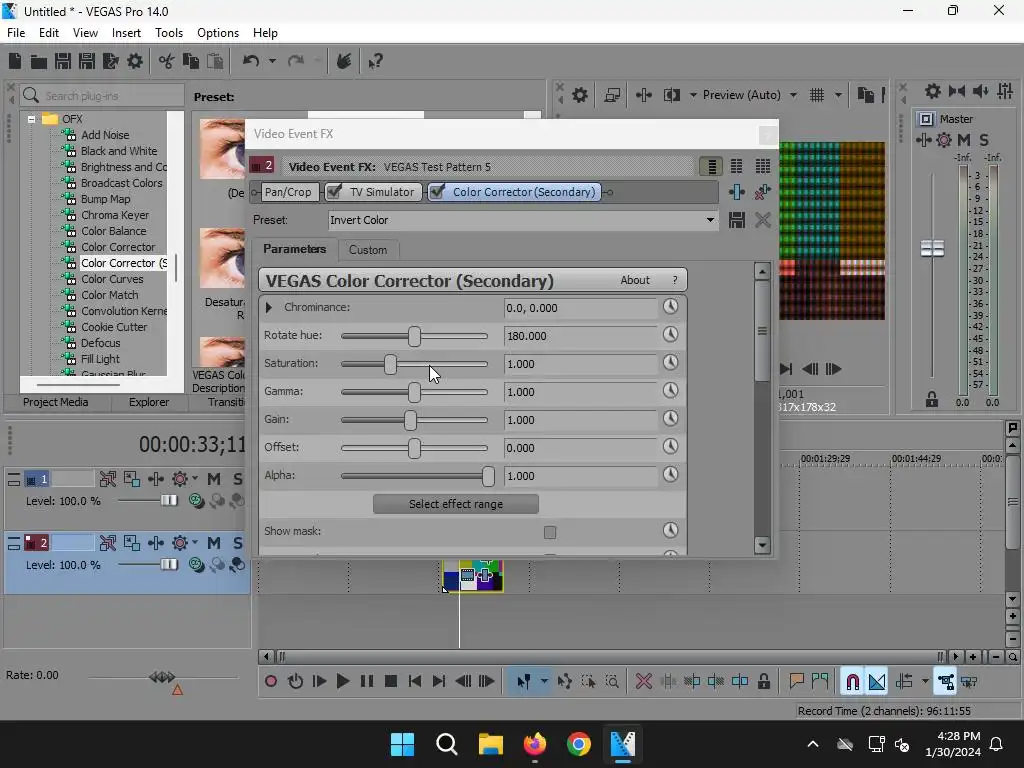Click the Pan/Crop button in FX chain
This screenshot has height=768, width=1024.
(288, 192)
